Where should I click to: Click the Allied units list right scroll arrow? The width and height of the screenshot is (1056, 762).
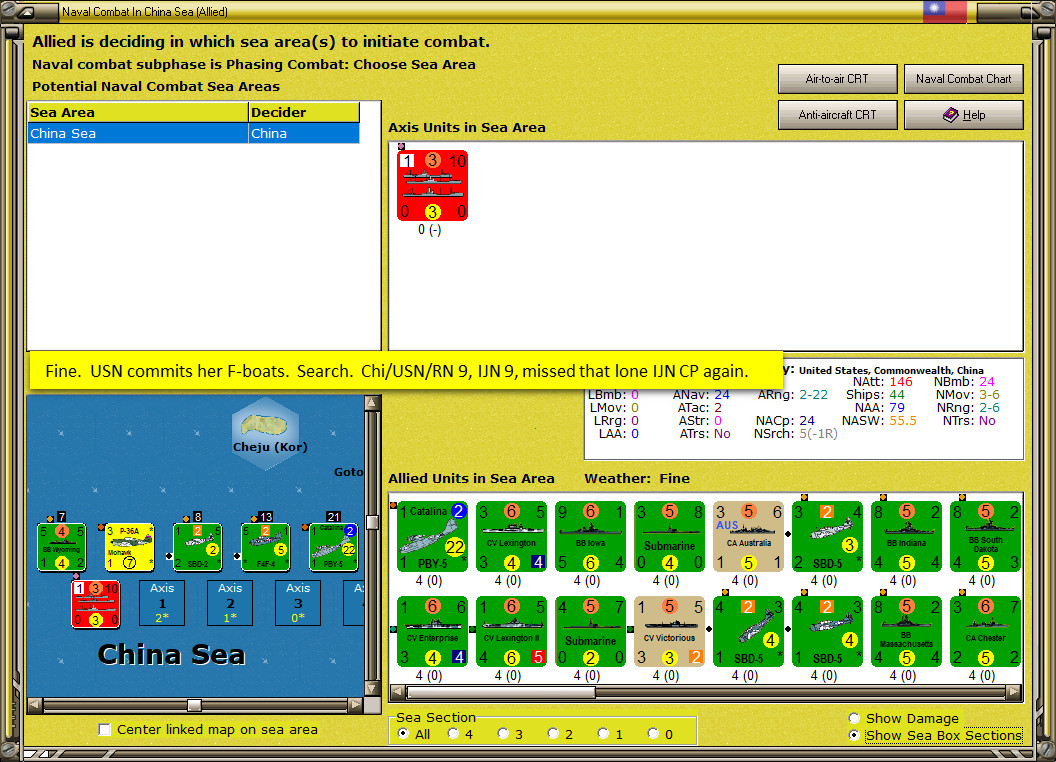1014,692
